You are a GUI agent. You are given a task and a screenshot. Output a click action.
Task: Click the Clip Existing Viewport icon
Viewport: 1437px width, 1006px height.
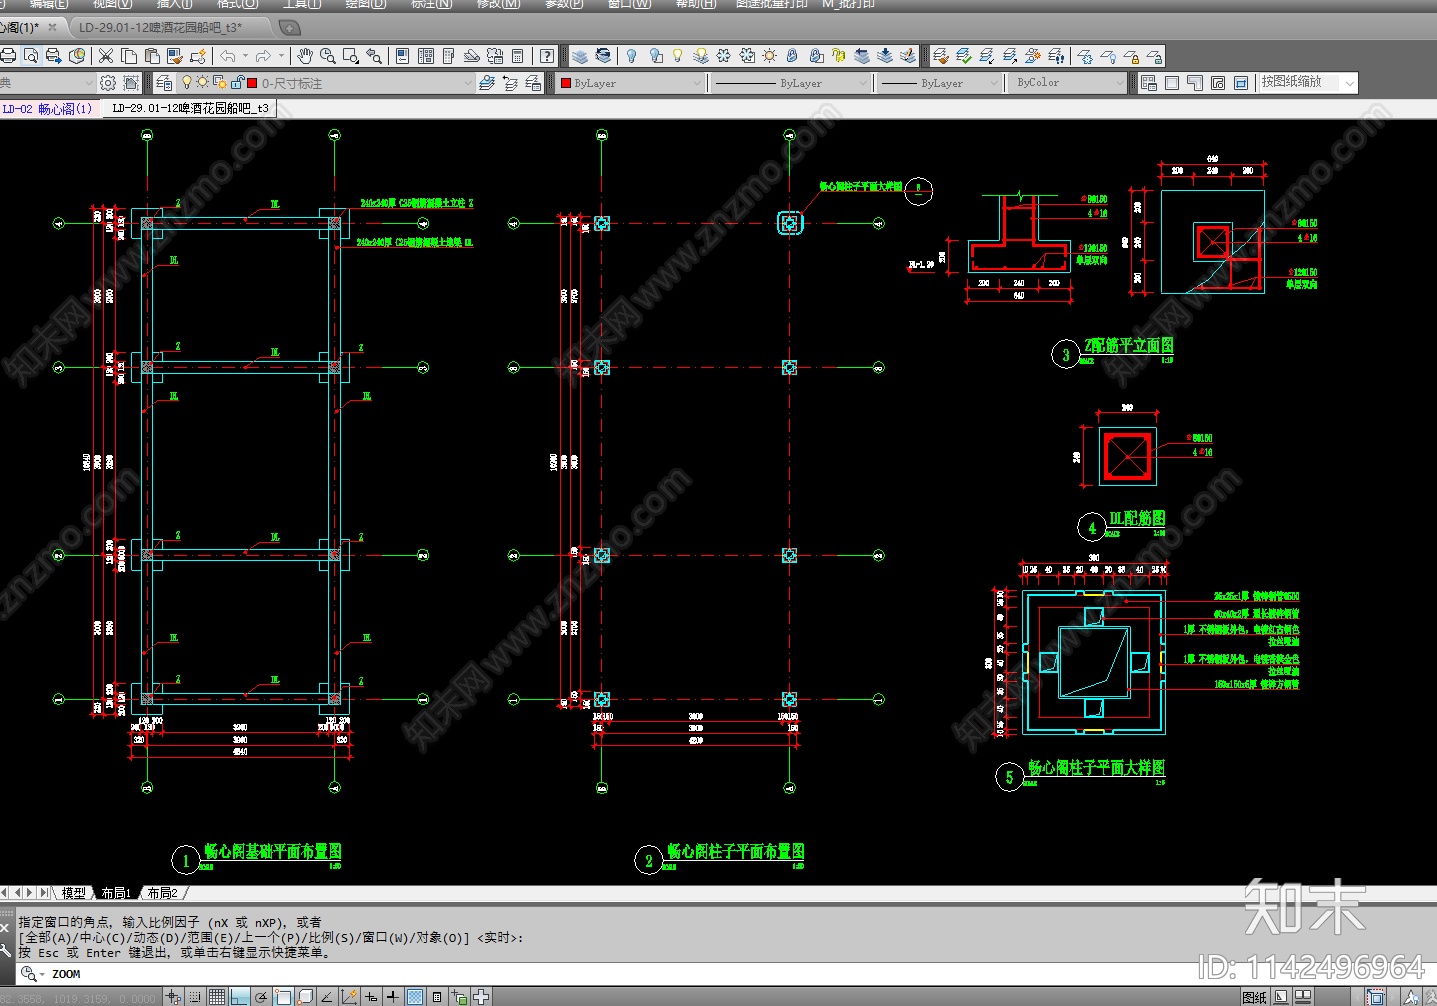click(1240, 83)
